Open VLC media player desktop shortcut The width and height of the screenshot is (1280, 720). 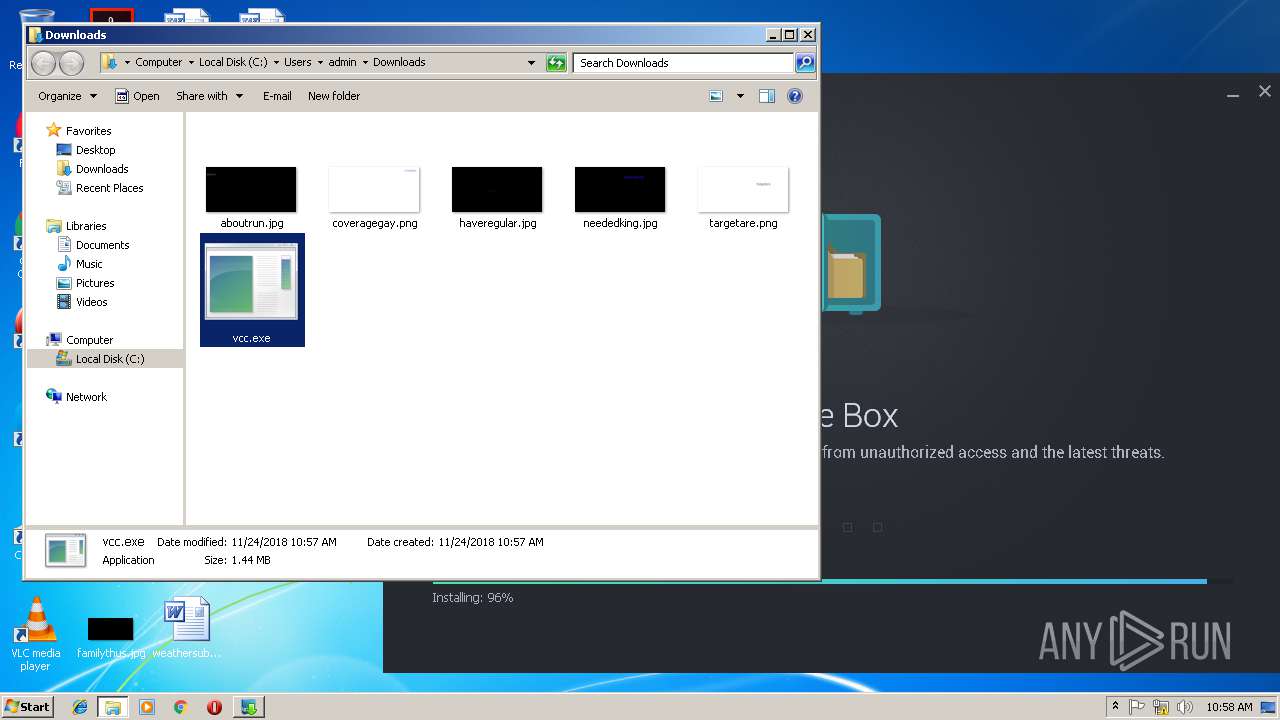tap(36, 634)
